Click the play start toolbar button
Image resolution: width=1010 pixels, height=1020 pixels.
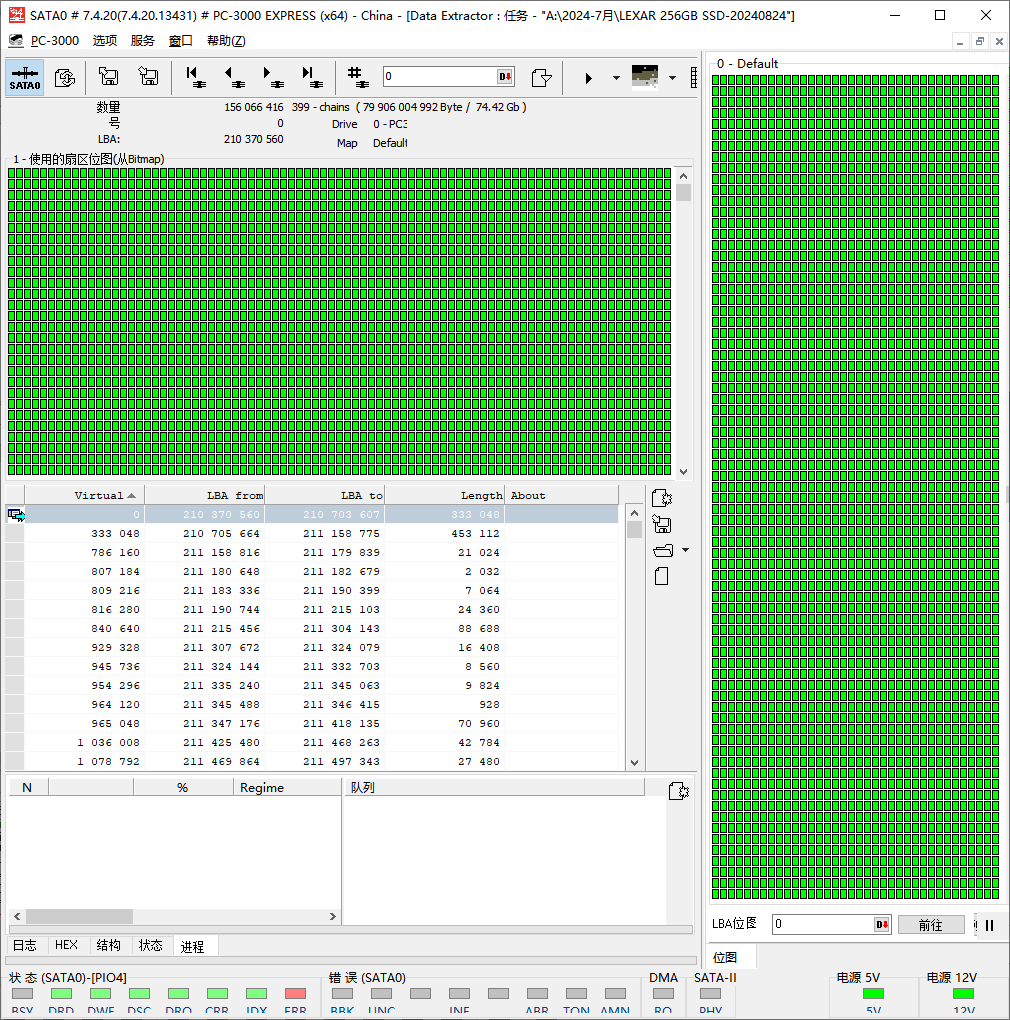[589, 78]
